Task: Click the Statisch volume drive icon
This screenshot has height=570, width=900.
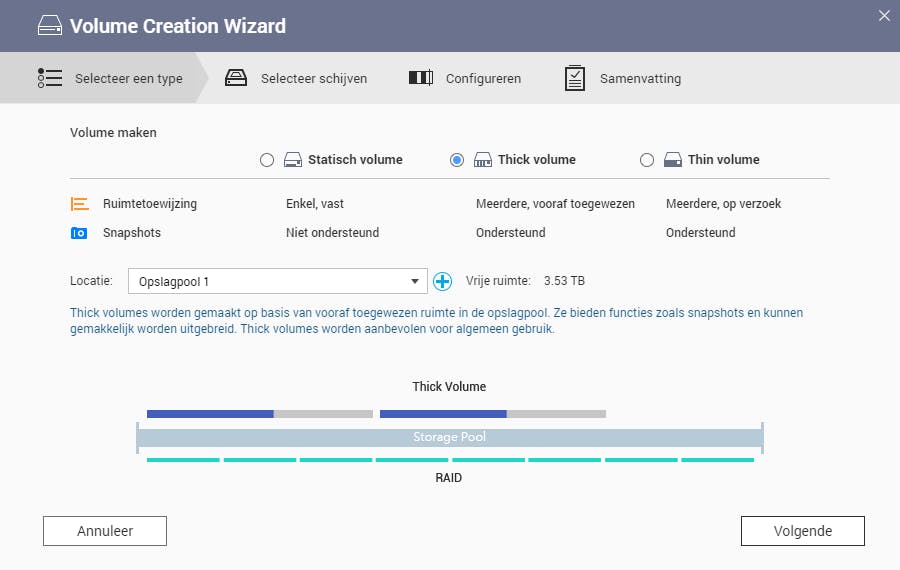Action: (293, 160)
